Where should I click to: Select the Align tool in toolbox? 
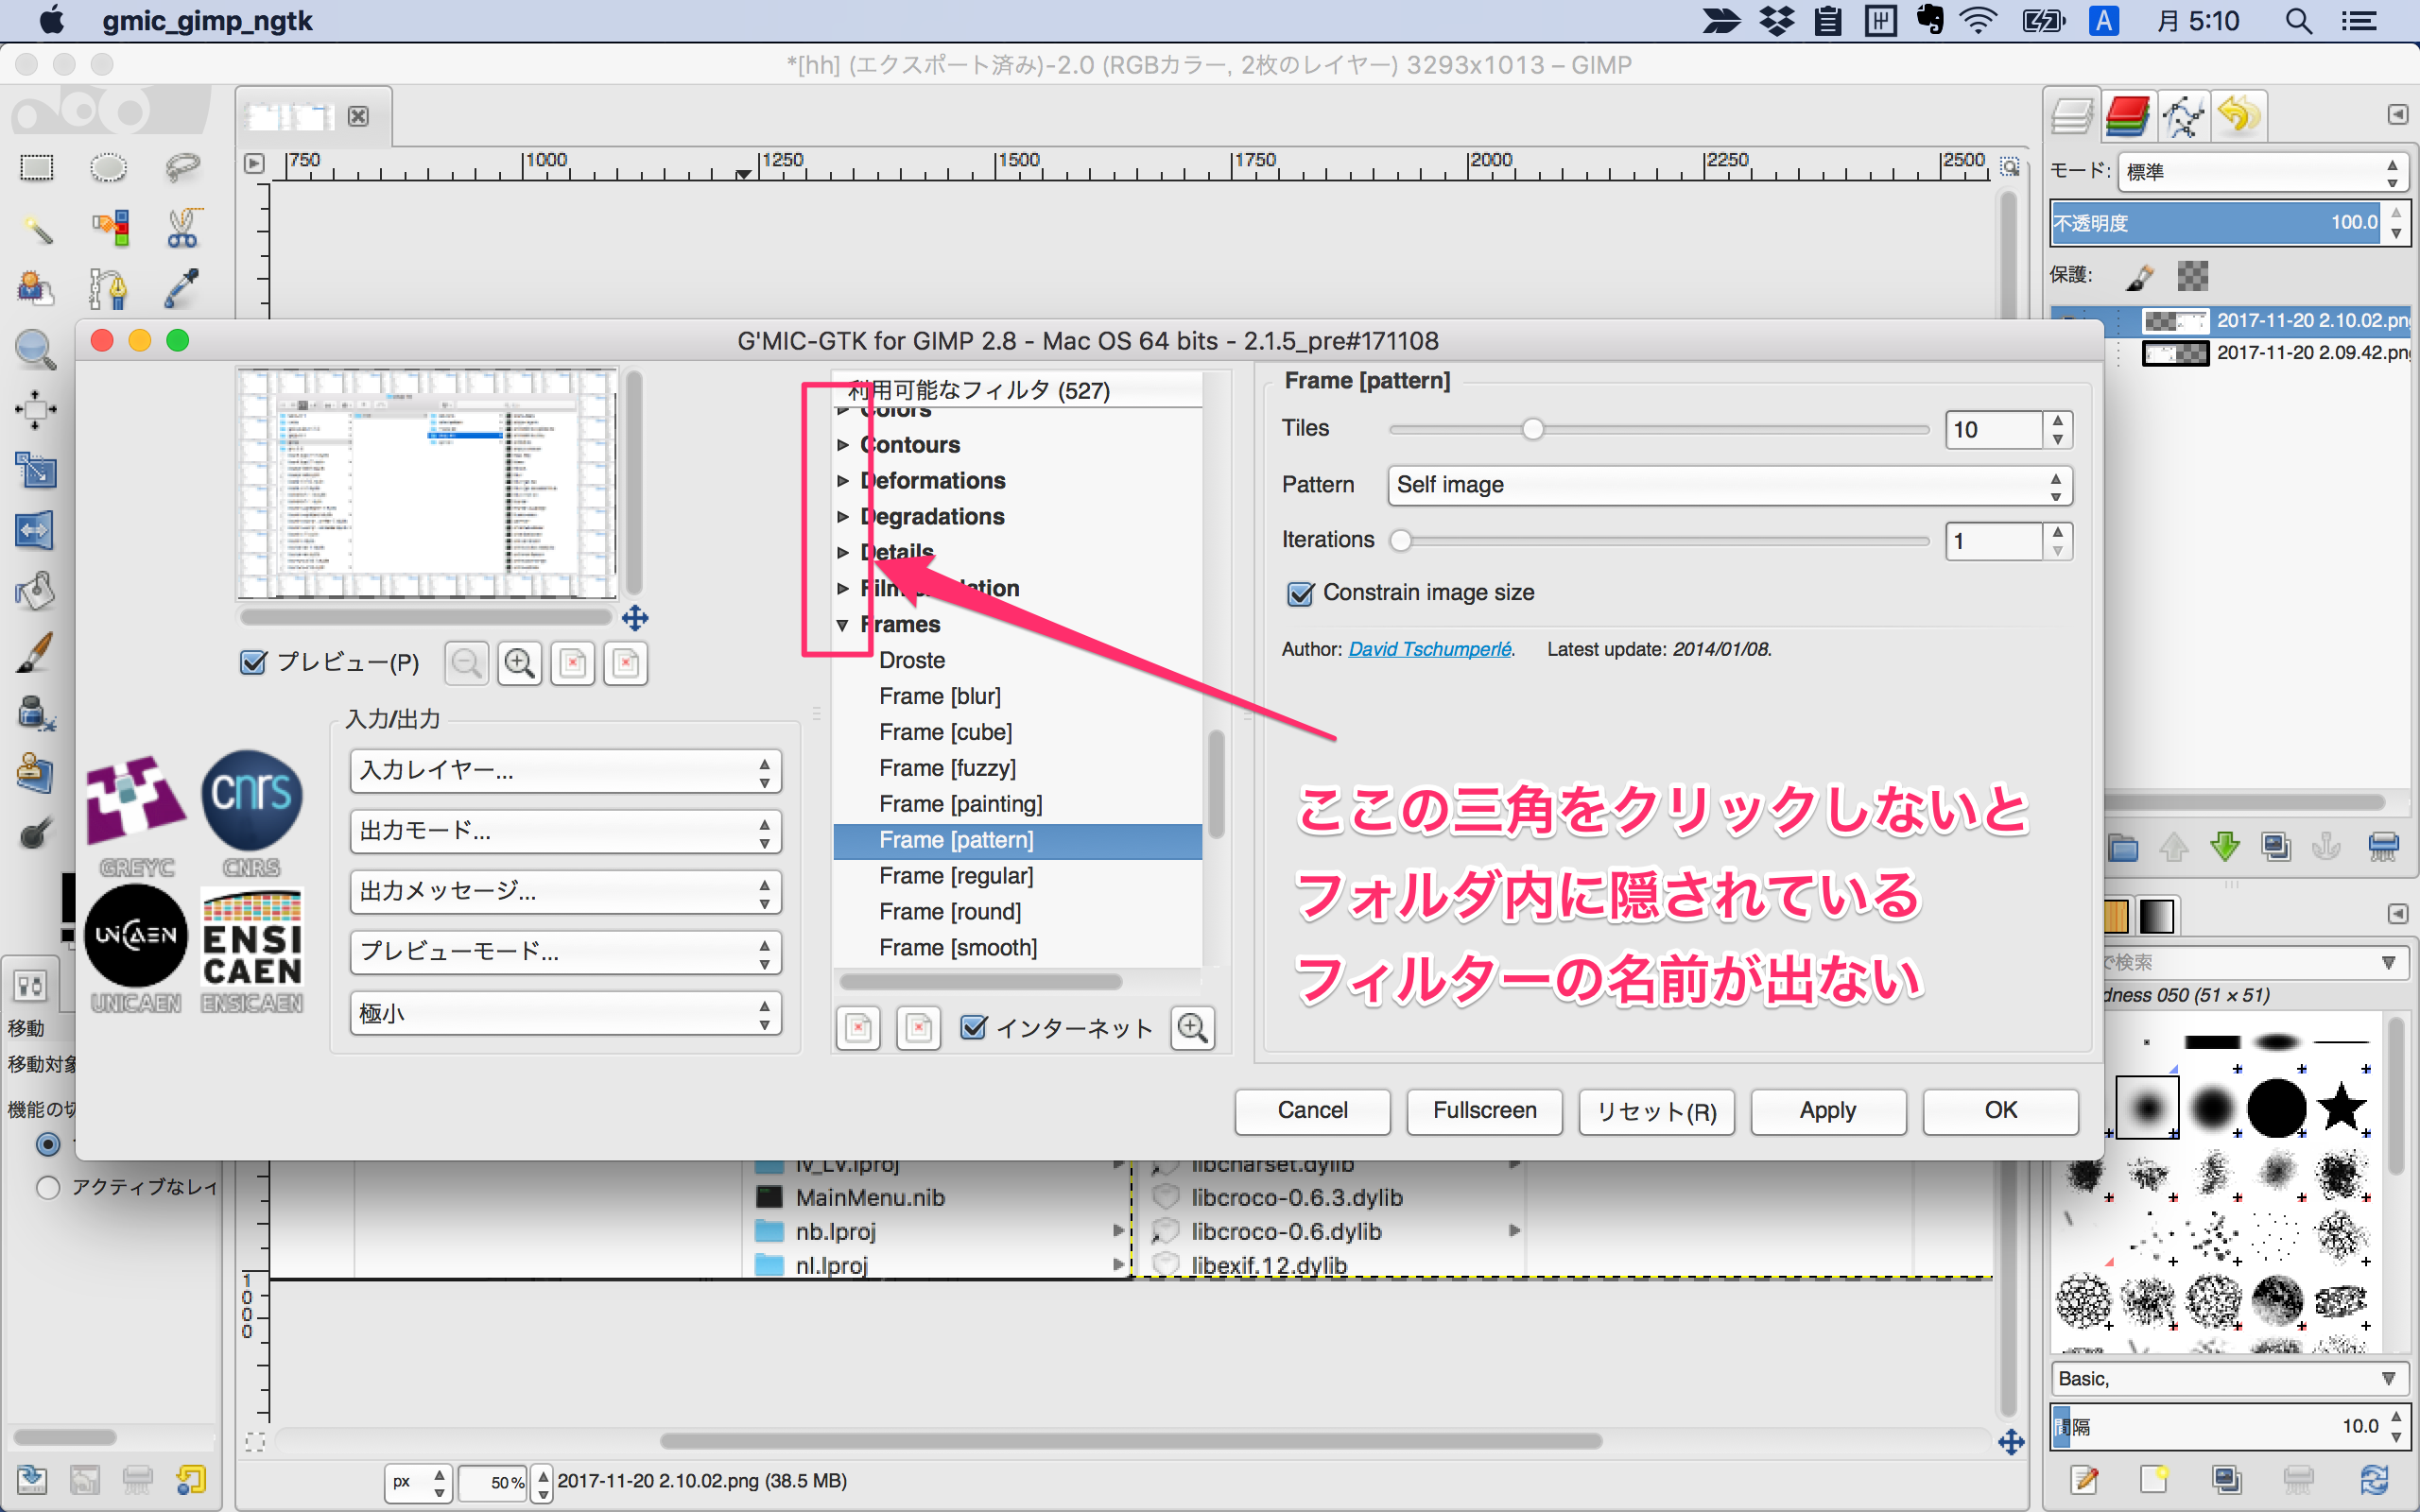click(35, 409)
